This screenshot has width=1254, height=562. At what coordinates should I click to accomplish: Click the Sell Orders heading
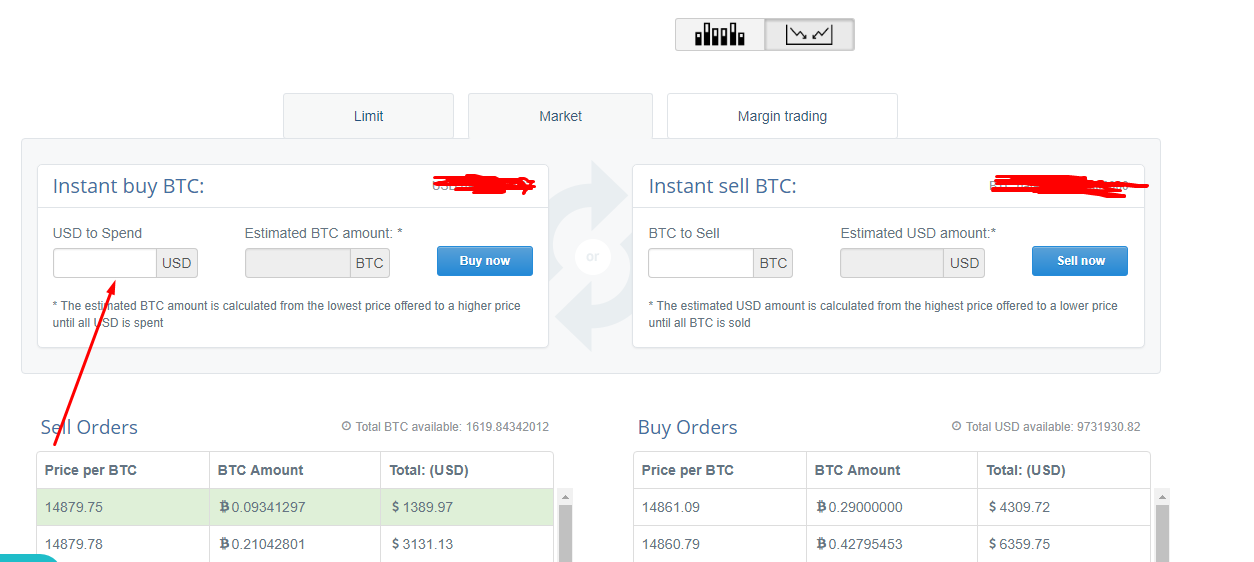click(89, 427)
